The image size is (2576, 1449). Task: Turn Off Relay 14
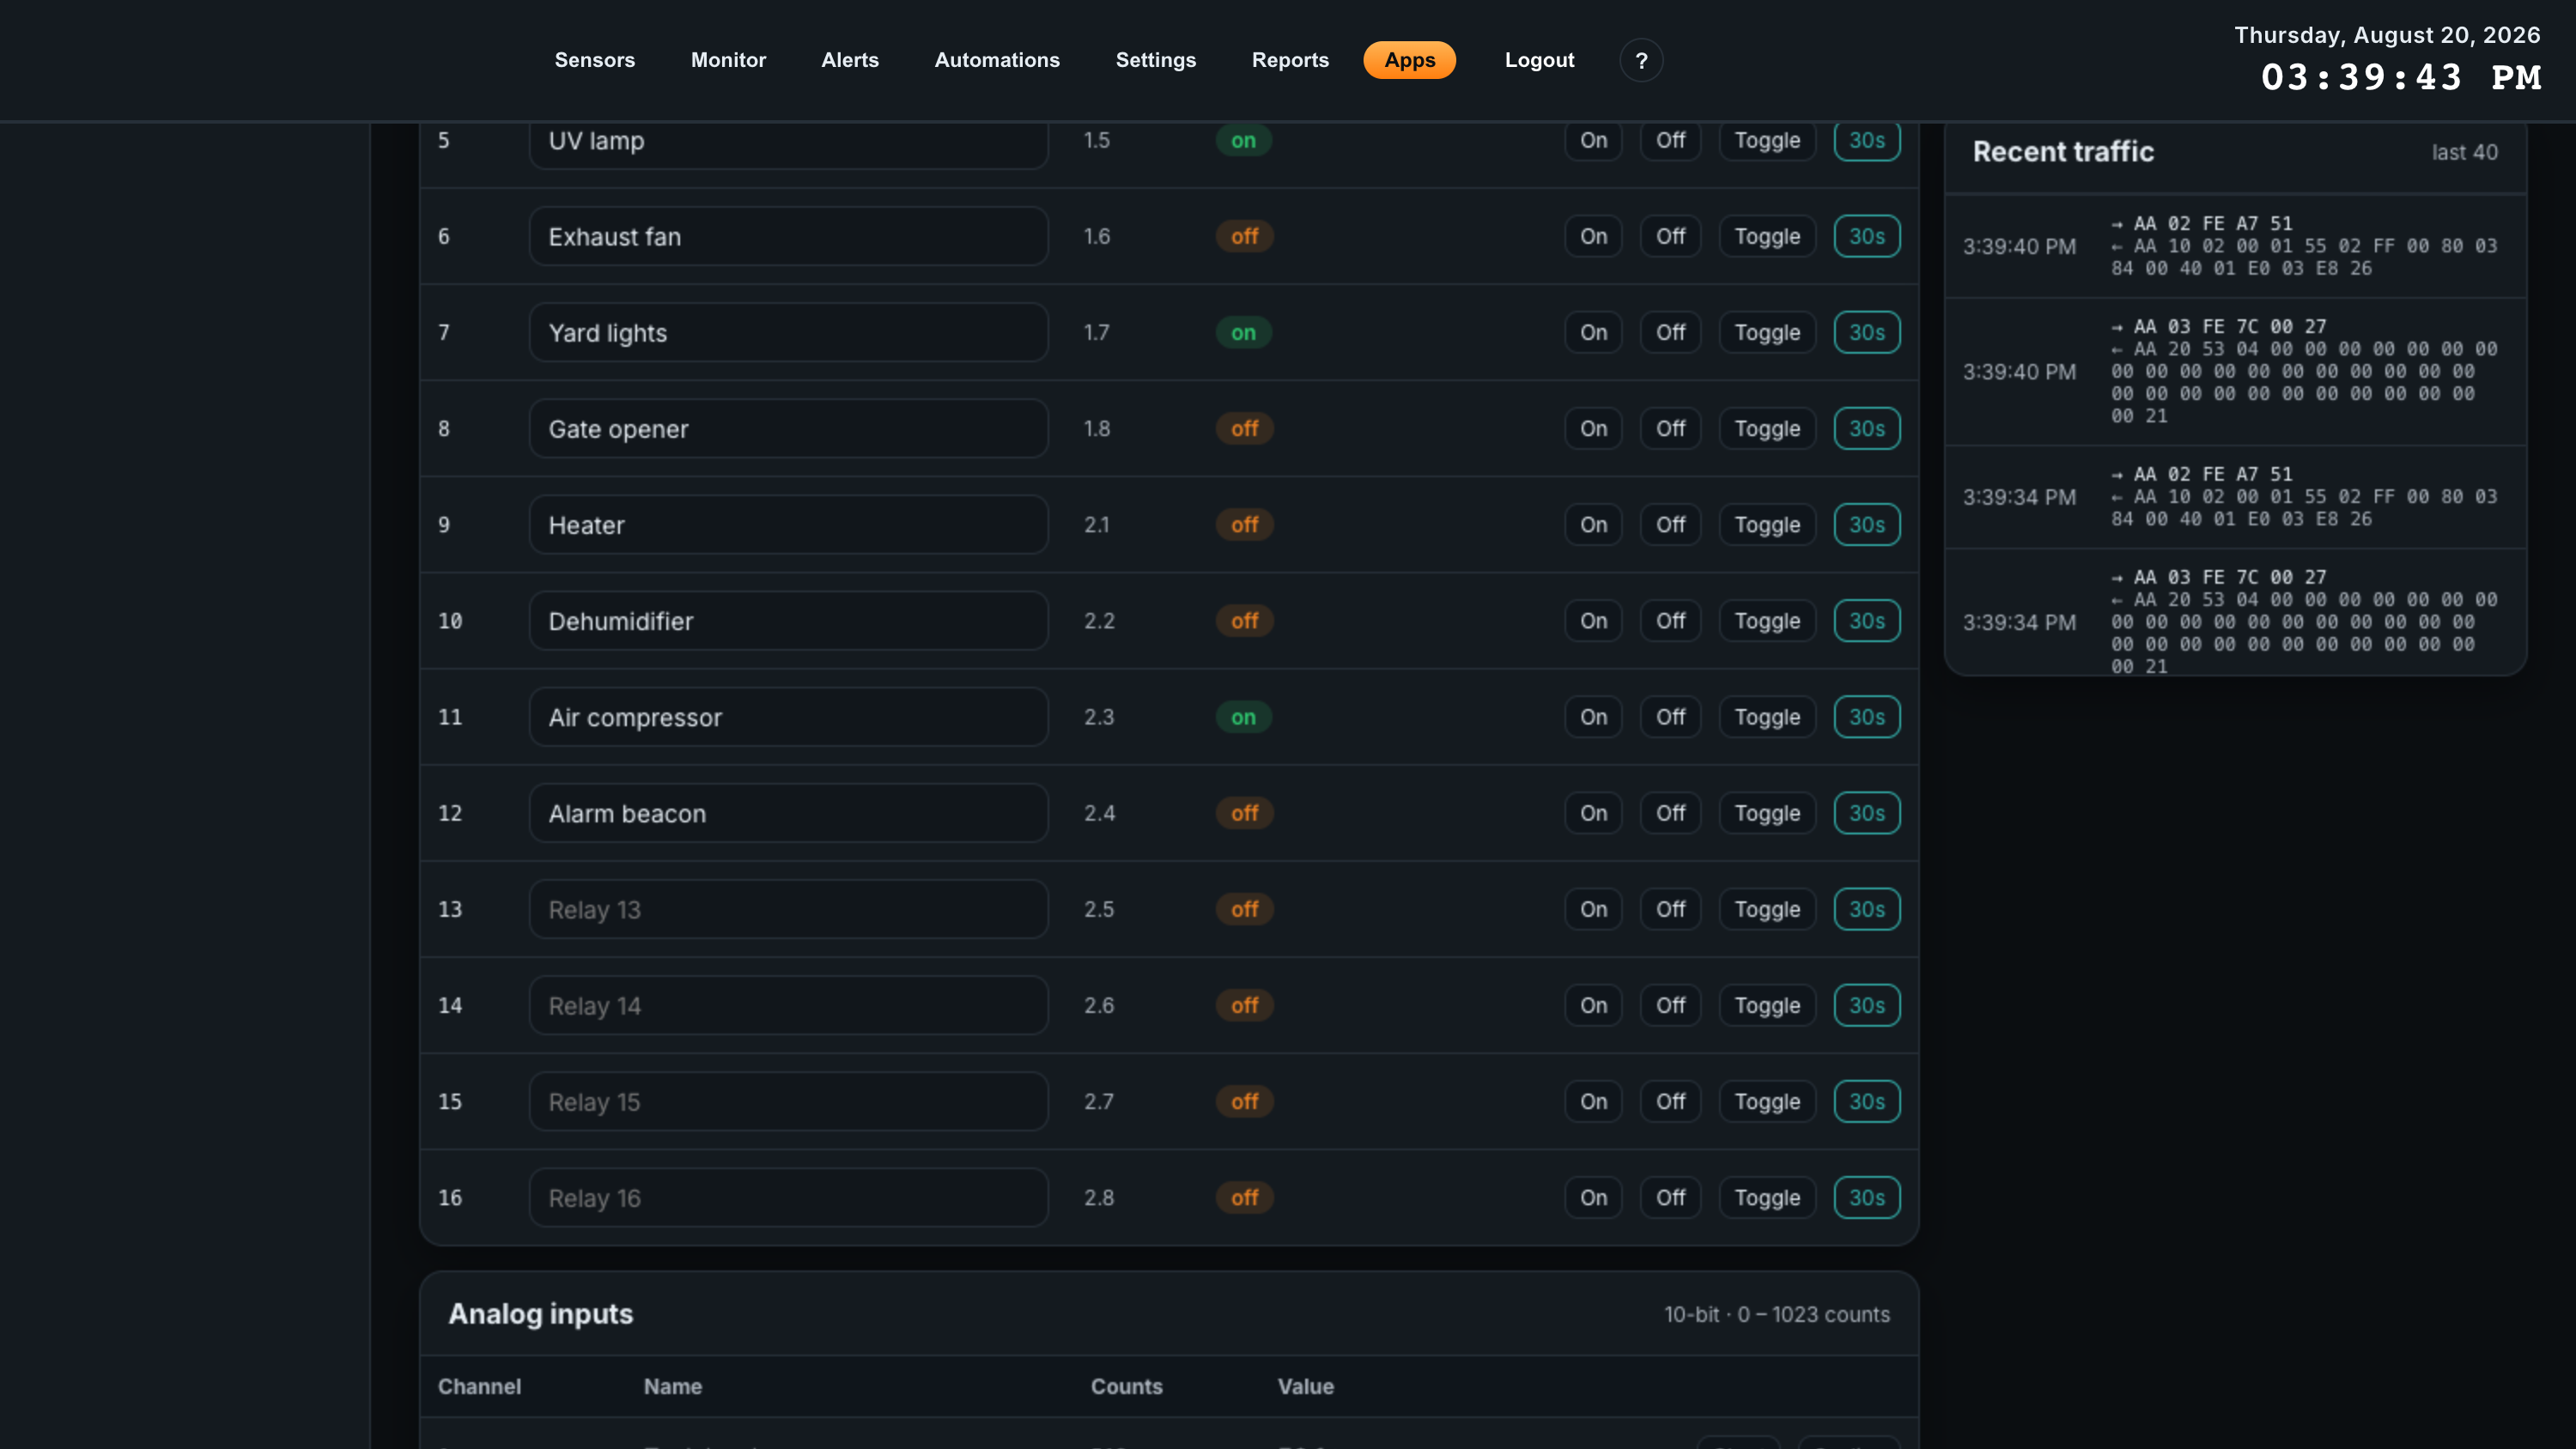click(x=1671, y=1004)
